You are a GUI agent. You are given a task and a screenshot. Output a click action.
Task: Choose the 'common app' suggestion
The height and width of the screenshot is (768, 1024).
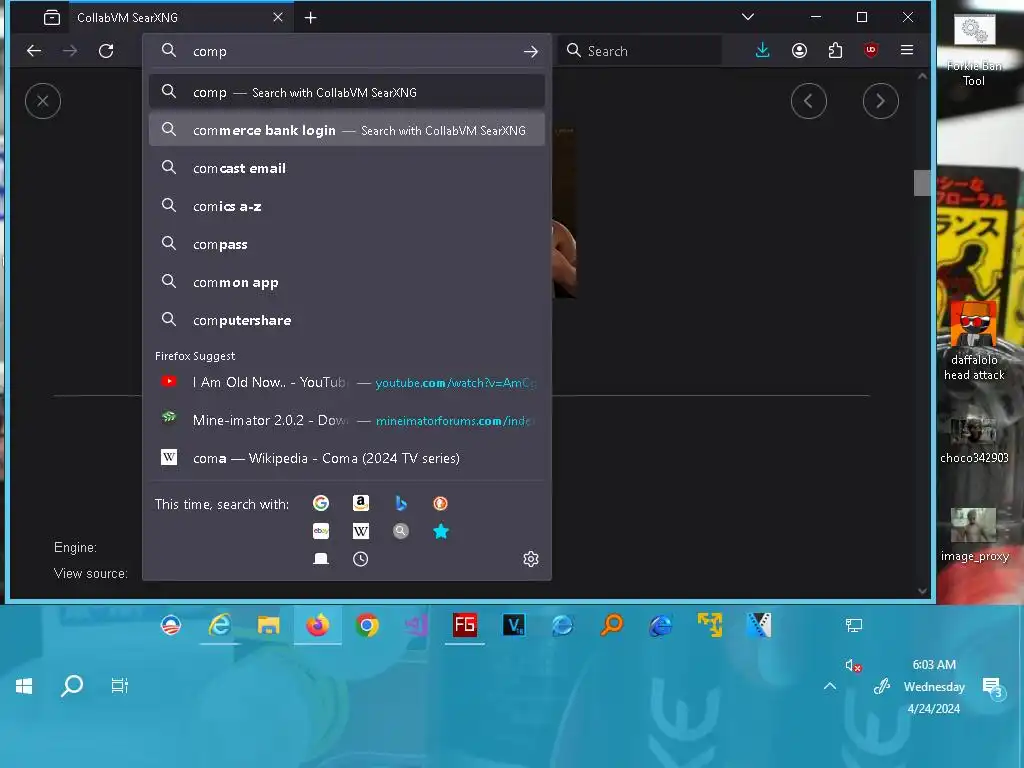347,282
